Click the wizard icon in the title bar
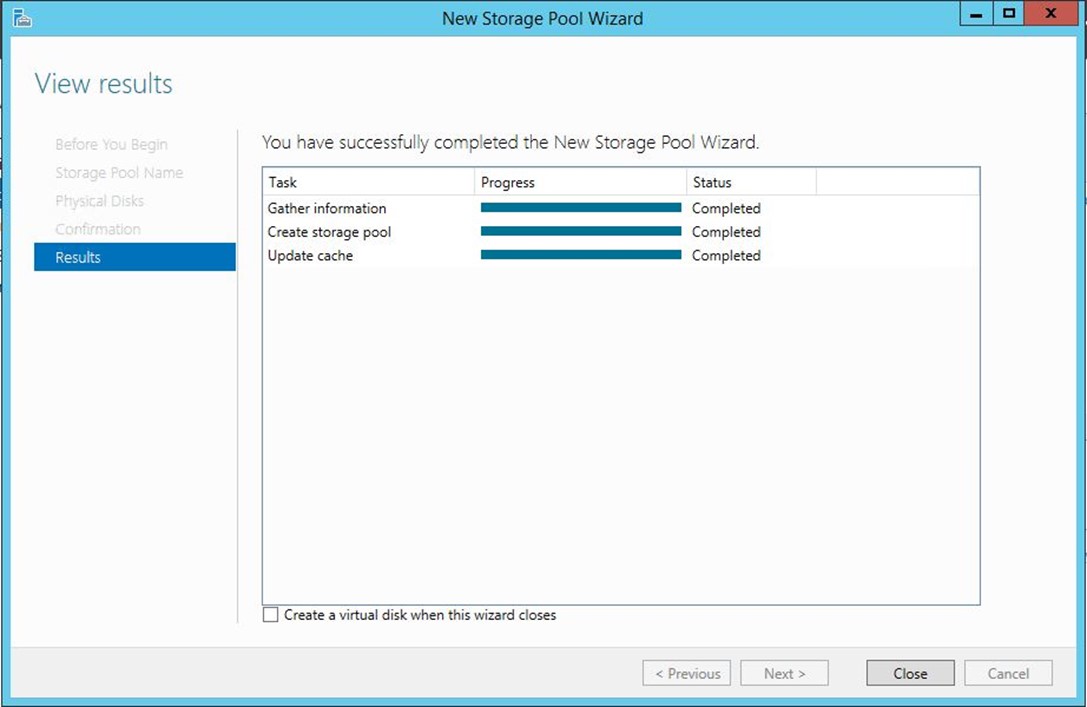Viewport: 1087px width, 707px height. [x=22, y=18]
